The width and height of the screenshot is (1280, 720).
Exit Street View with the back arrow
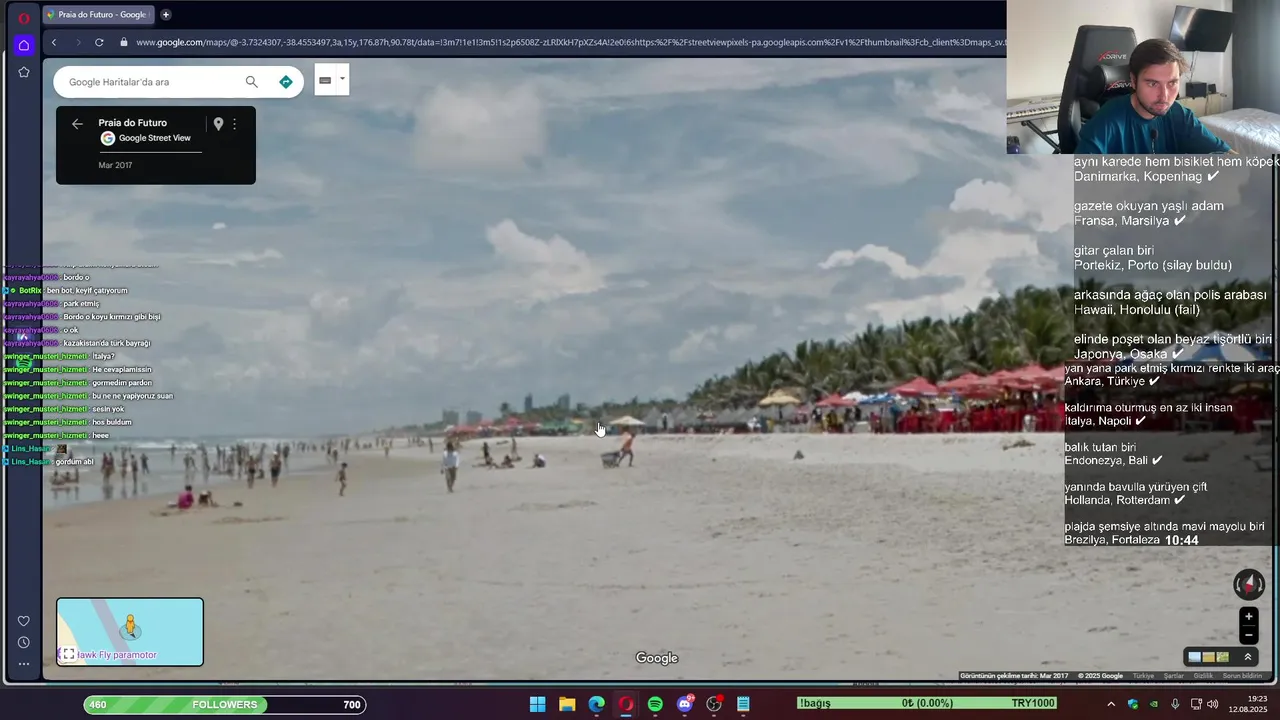pos(77,124)
